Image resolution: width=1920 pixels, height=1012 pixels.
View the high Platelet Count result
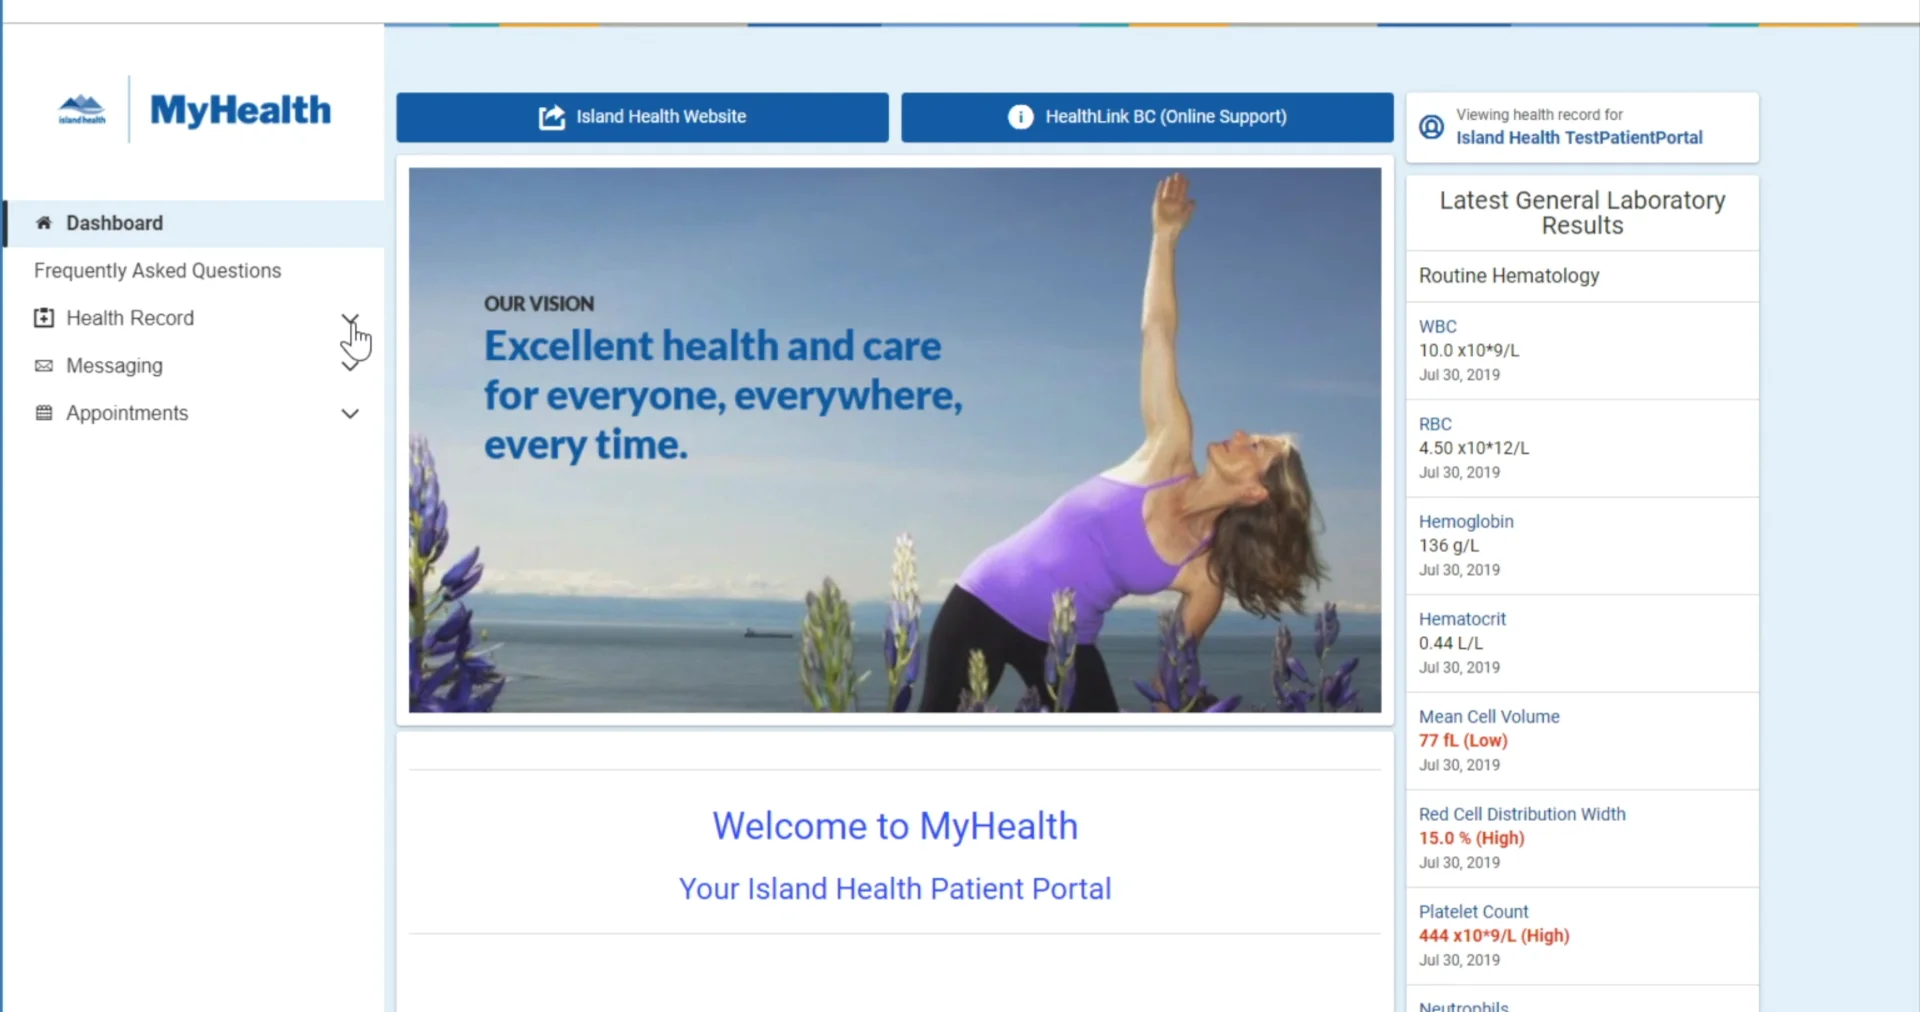[x=1473, y=911]
